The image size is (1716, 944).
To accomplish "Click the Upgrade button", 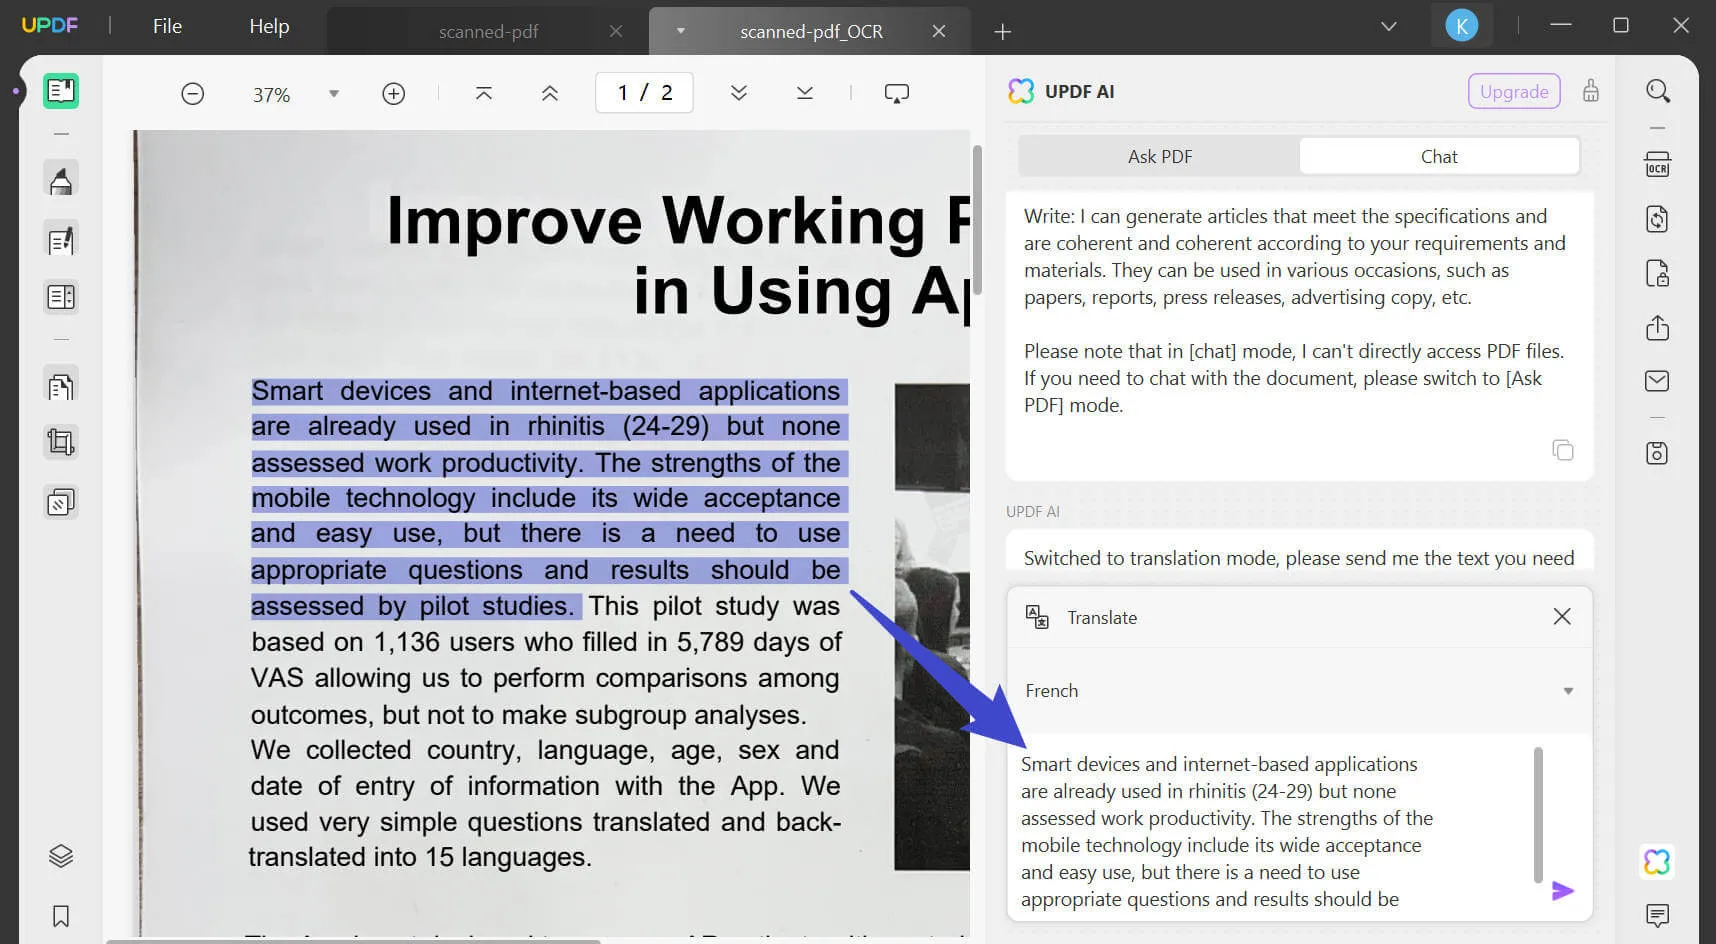I will [1514, 91].
